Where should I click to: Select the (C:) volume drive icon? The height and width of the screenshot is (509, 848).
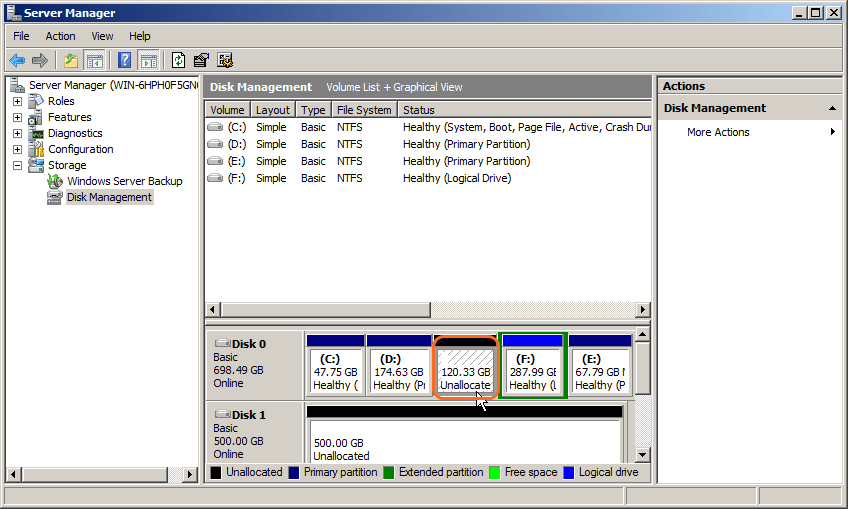tap(215, 127)
